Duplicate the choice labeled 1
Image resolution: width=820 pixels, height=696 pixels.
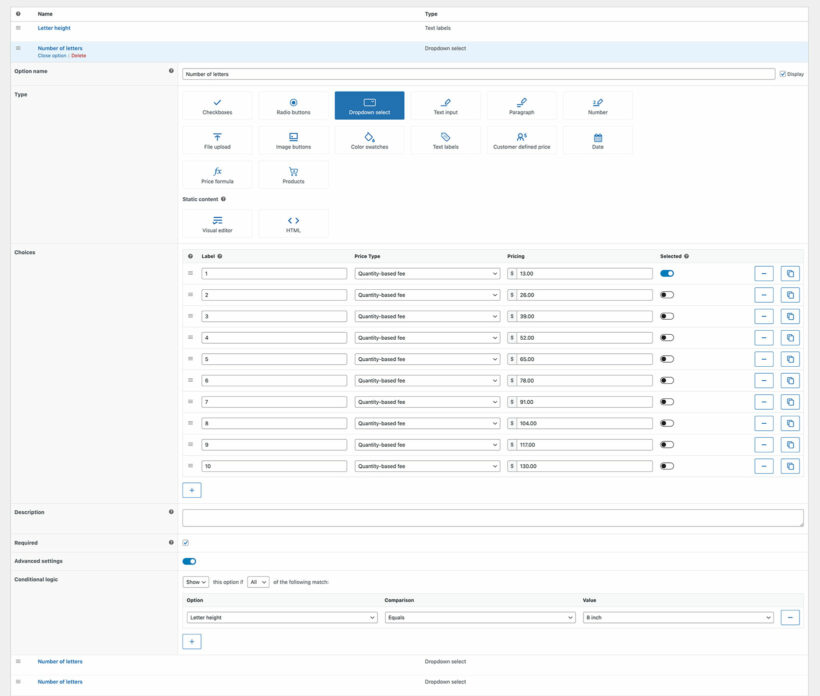point(790,273)
